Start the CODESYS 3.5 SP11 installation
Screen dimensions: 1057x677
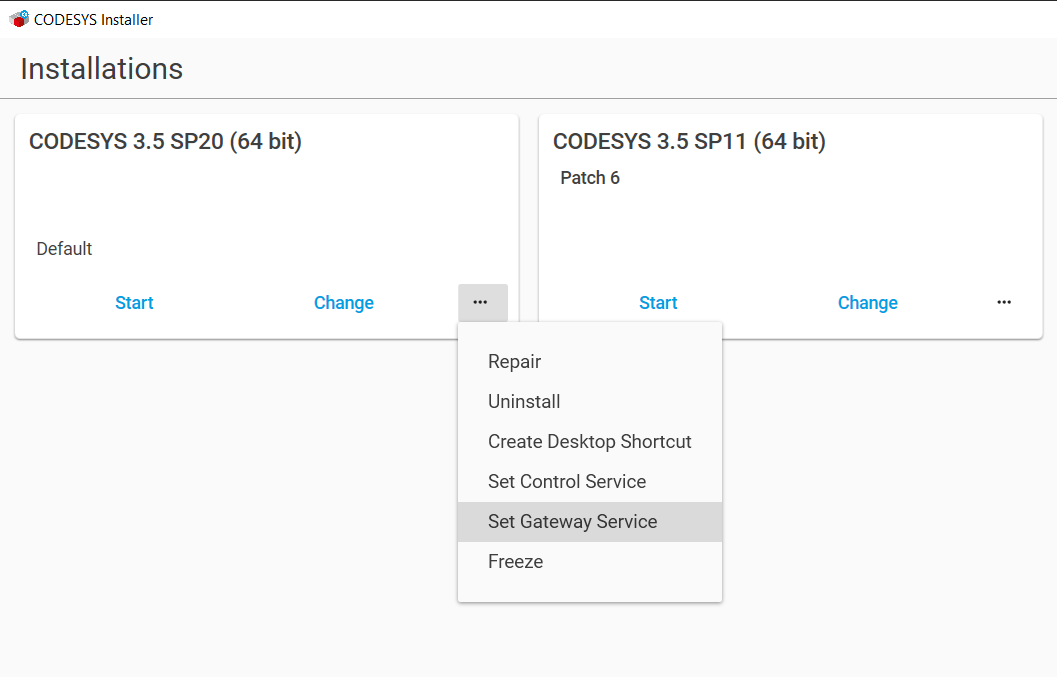(658, 302)
